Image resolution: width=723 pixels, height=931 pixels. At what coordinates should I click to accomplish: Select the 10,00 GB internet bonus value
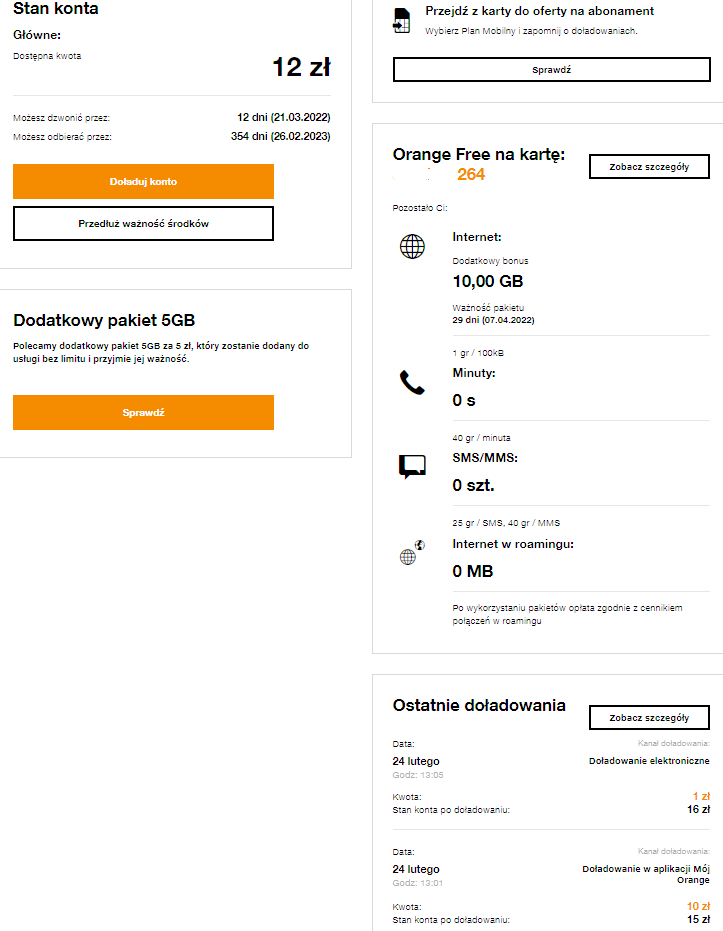pyautogui.click(x=488, y=281)
